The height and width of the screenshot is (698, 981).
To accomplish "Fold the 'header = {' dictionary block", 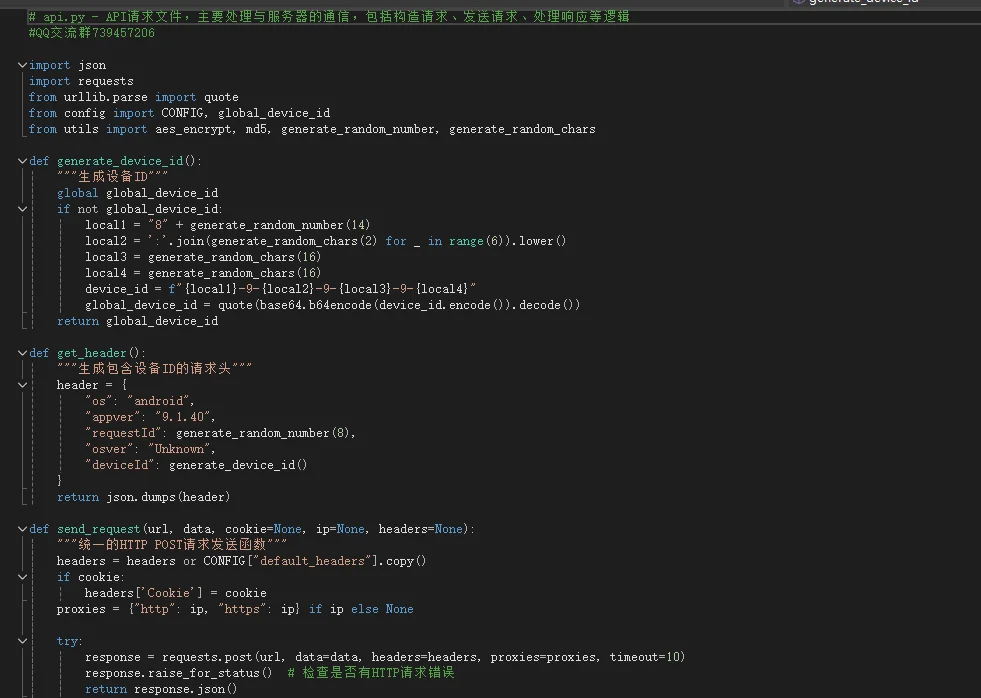I will click(x=22, y=385).
